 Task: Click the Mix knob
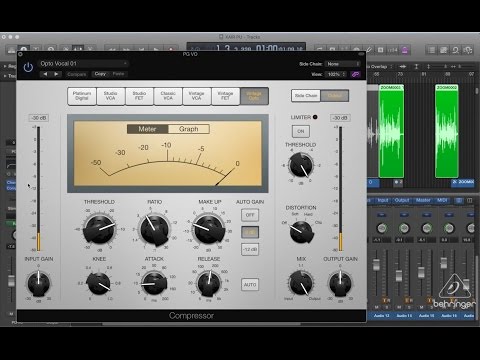click(x=301, y=283)
